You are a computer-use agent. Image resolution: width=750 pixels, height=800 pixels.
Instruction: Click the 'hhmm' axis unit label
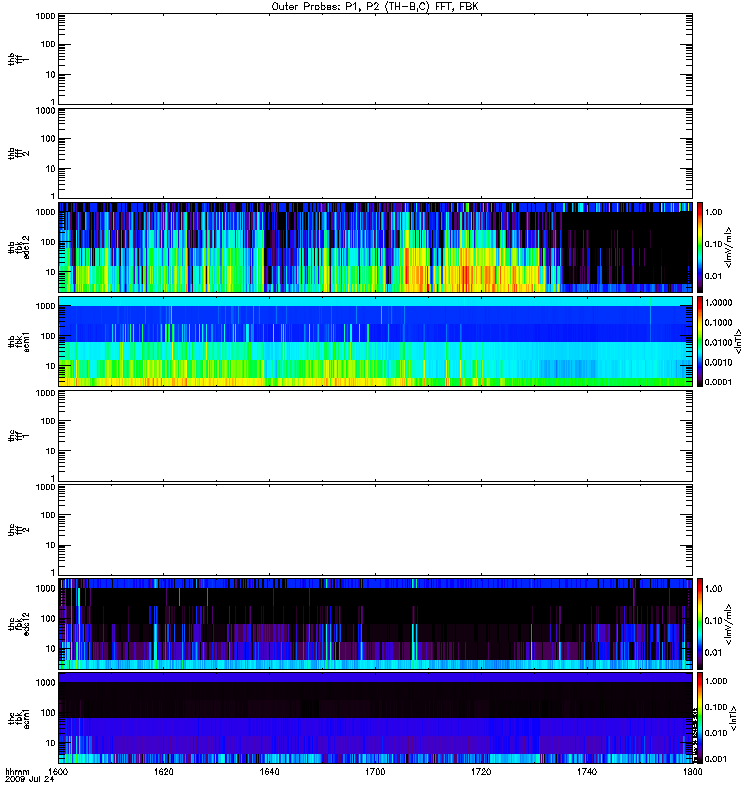coord(18,771)
